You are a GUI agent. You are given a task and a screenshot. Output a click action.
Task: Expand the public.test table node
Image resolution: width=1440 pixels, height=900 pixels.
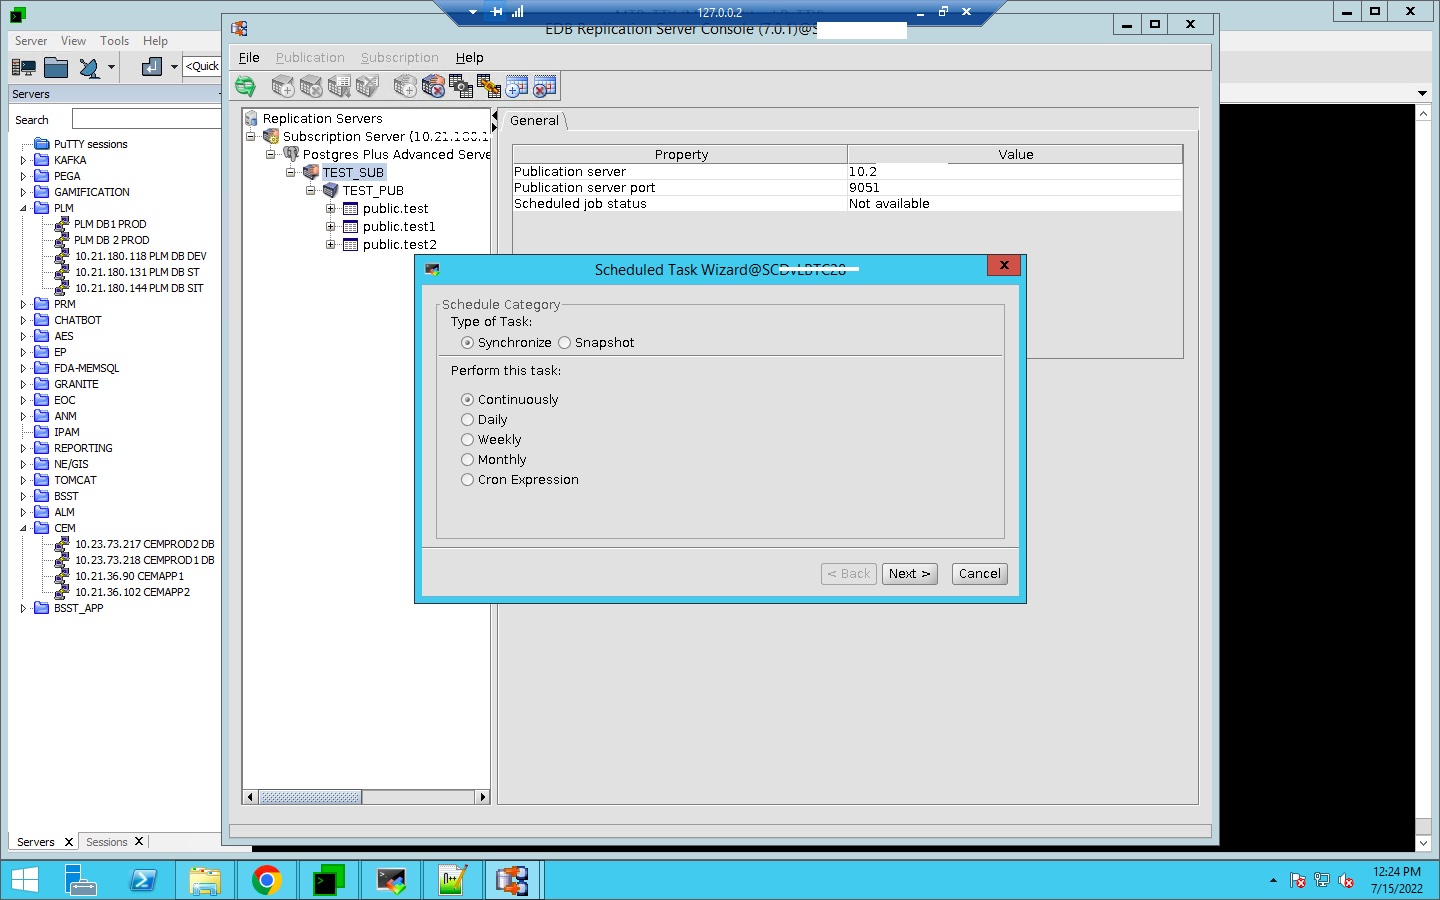pos(330,209)
